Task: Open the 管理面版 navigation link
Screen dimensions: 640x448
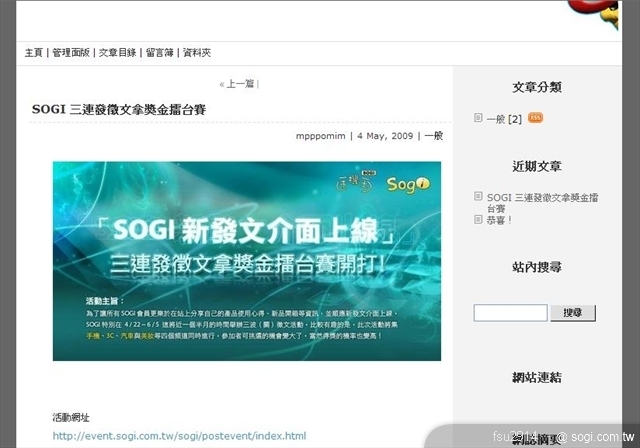Action: 71,53
